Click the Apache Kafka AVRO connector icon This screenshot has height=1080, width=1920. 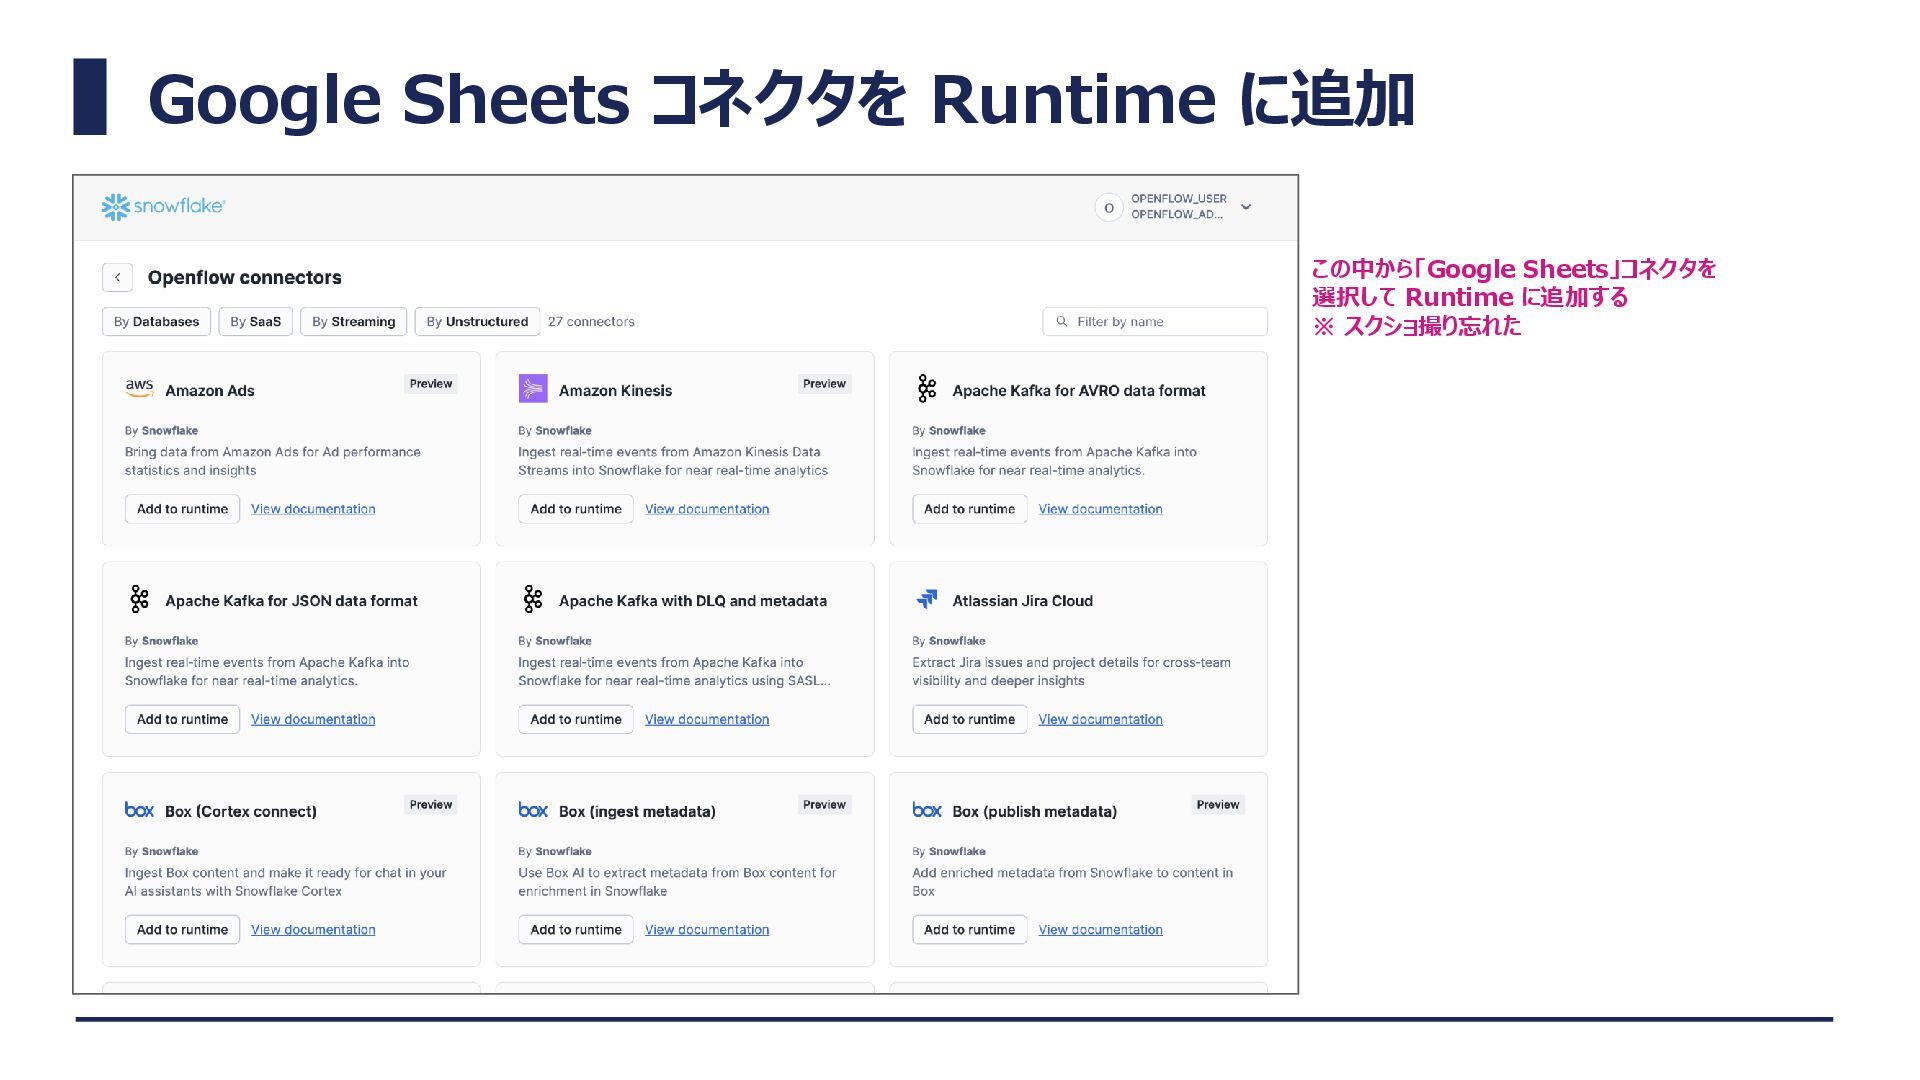pos(927,389)
